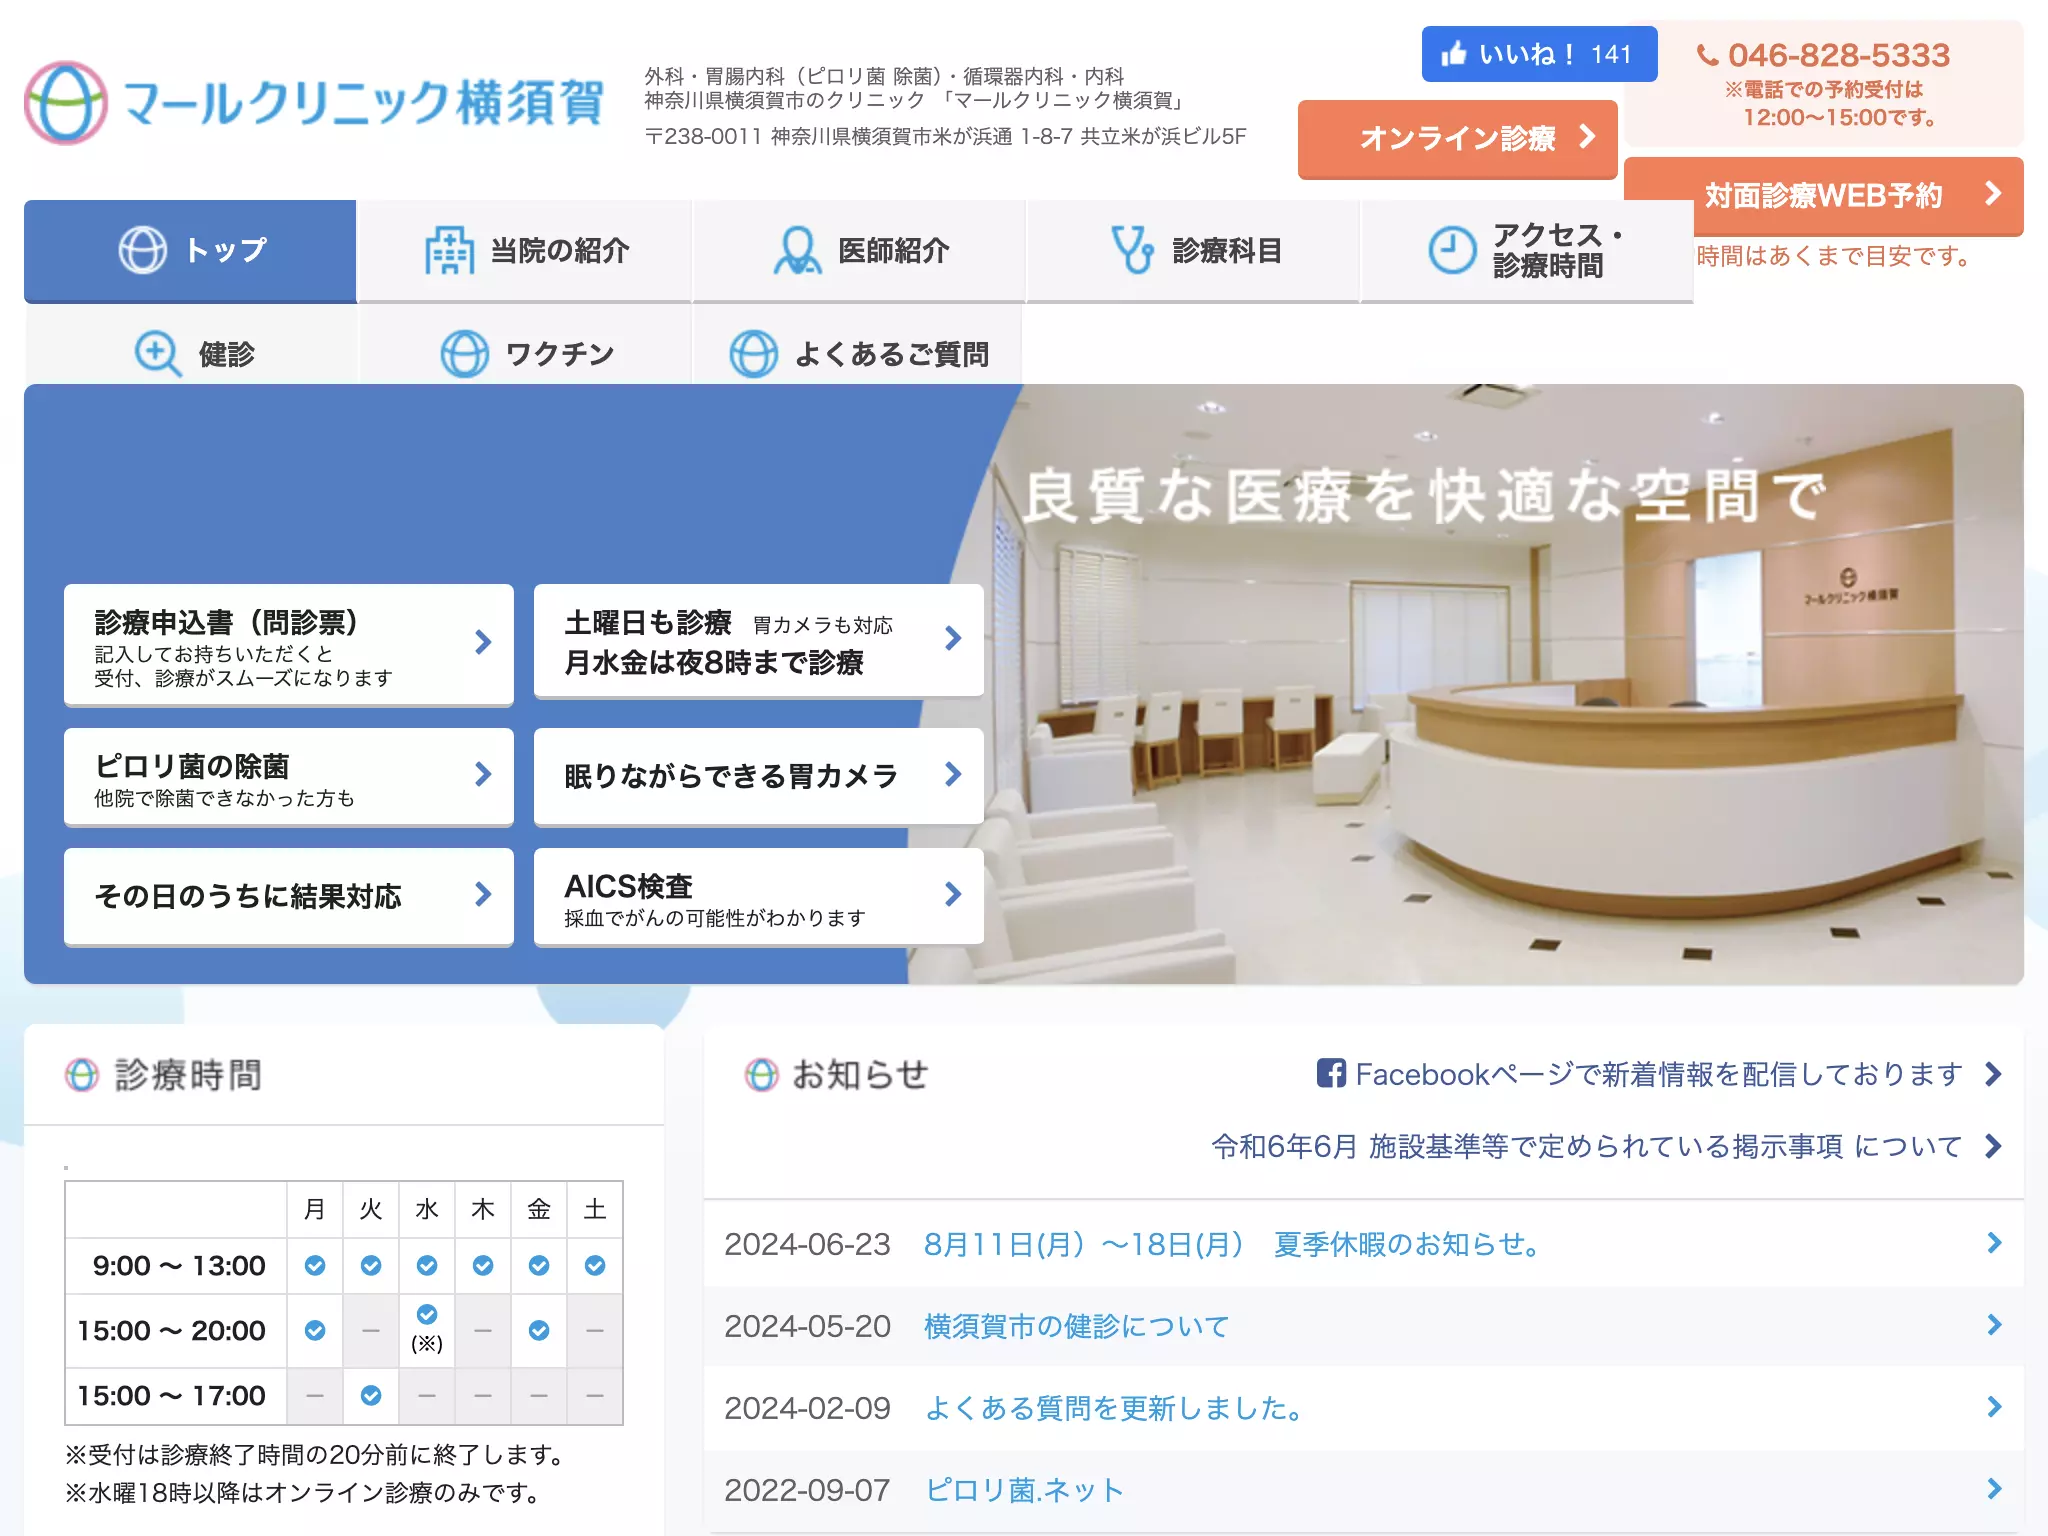Viewport: 2048px width, 1536px height.
Task: Click the icon next to 診療時間 heading
Action: [82, 1075]
